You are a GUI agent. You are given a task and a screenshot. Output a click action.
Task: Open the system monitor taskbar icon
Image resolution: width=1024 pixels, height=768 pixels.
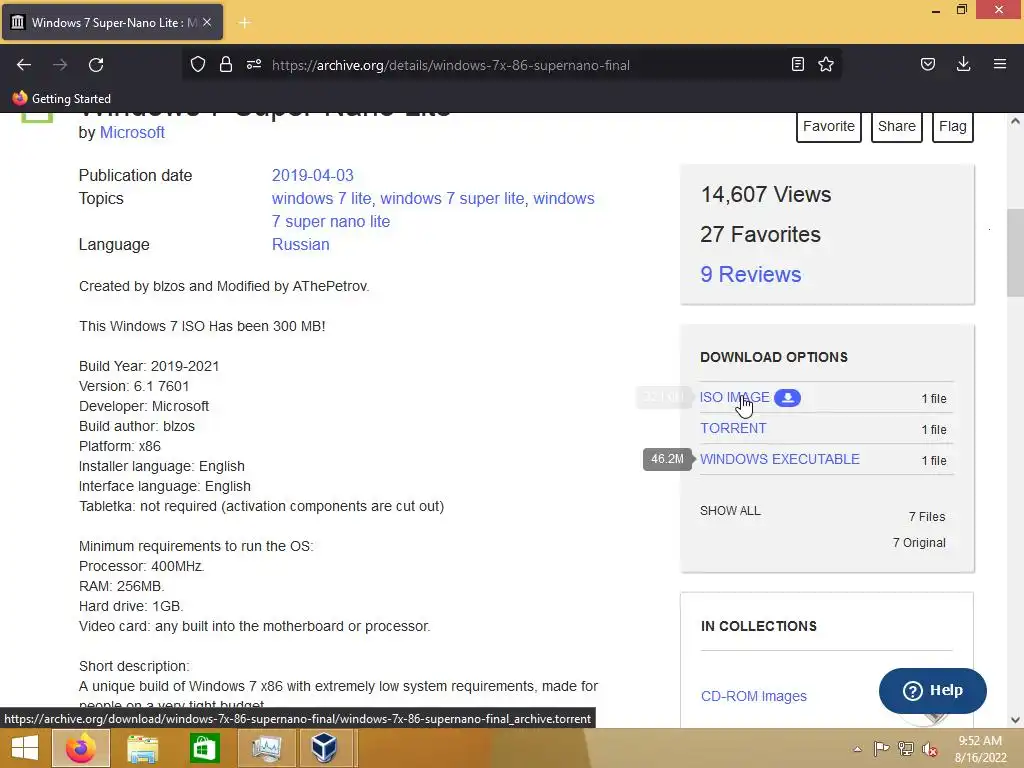pos(266,748)
